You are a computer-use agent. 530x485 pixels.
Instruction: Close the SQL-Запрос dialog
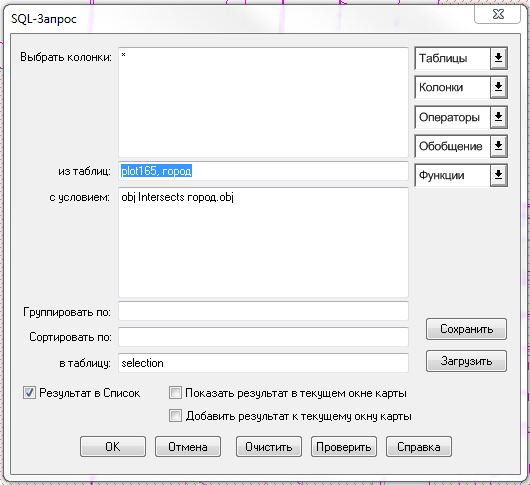(497, 14)
